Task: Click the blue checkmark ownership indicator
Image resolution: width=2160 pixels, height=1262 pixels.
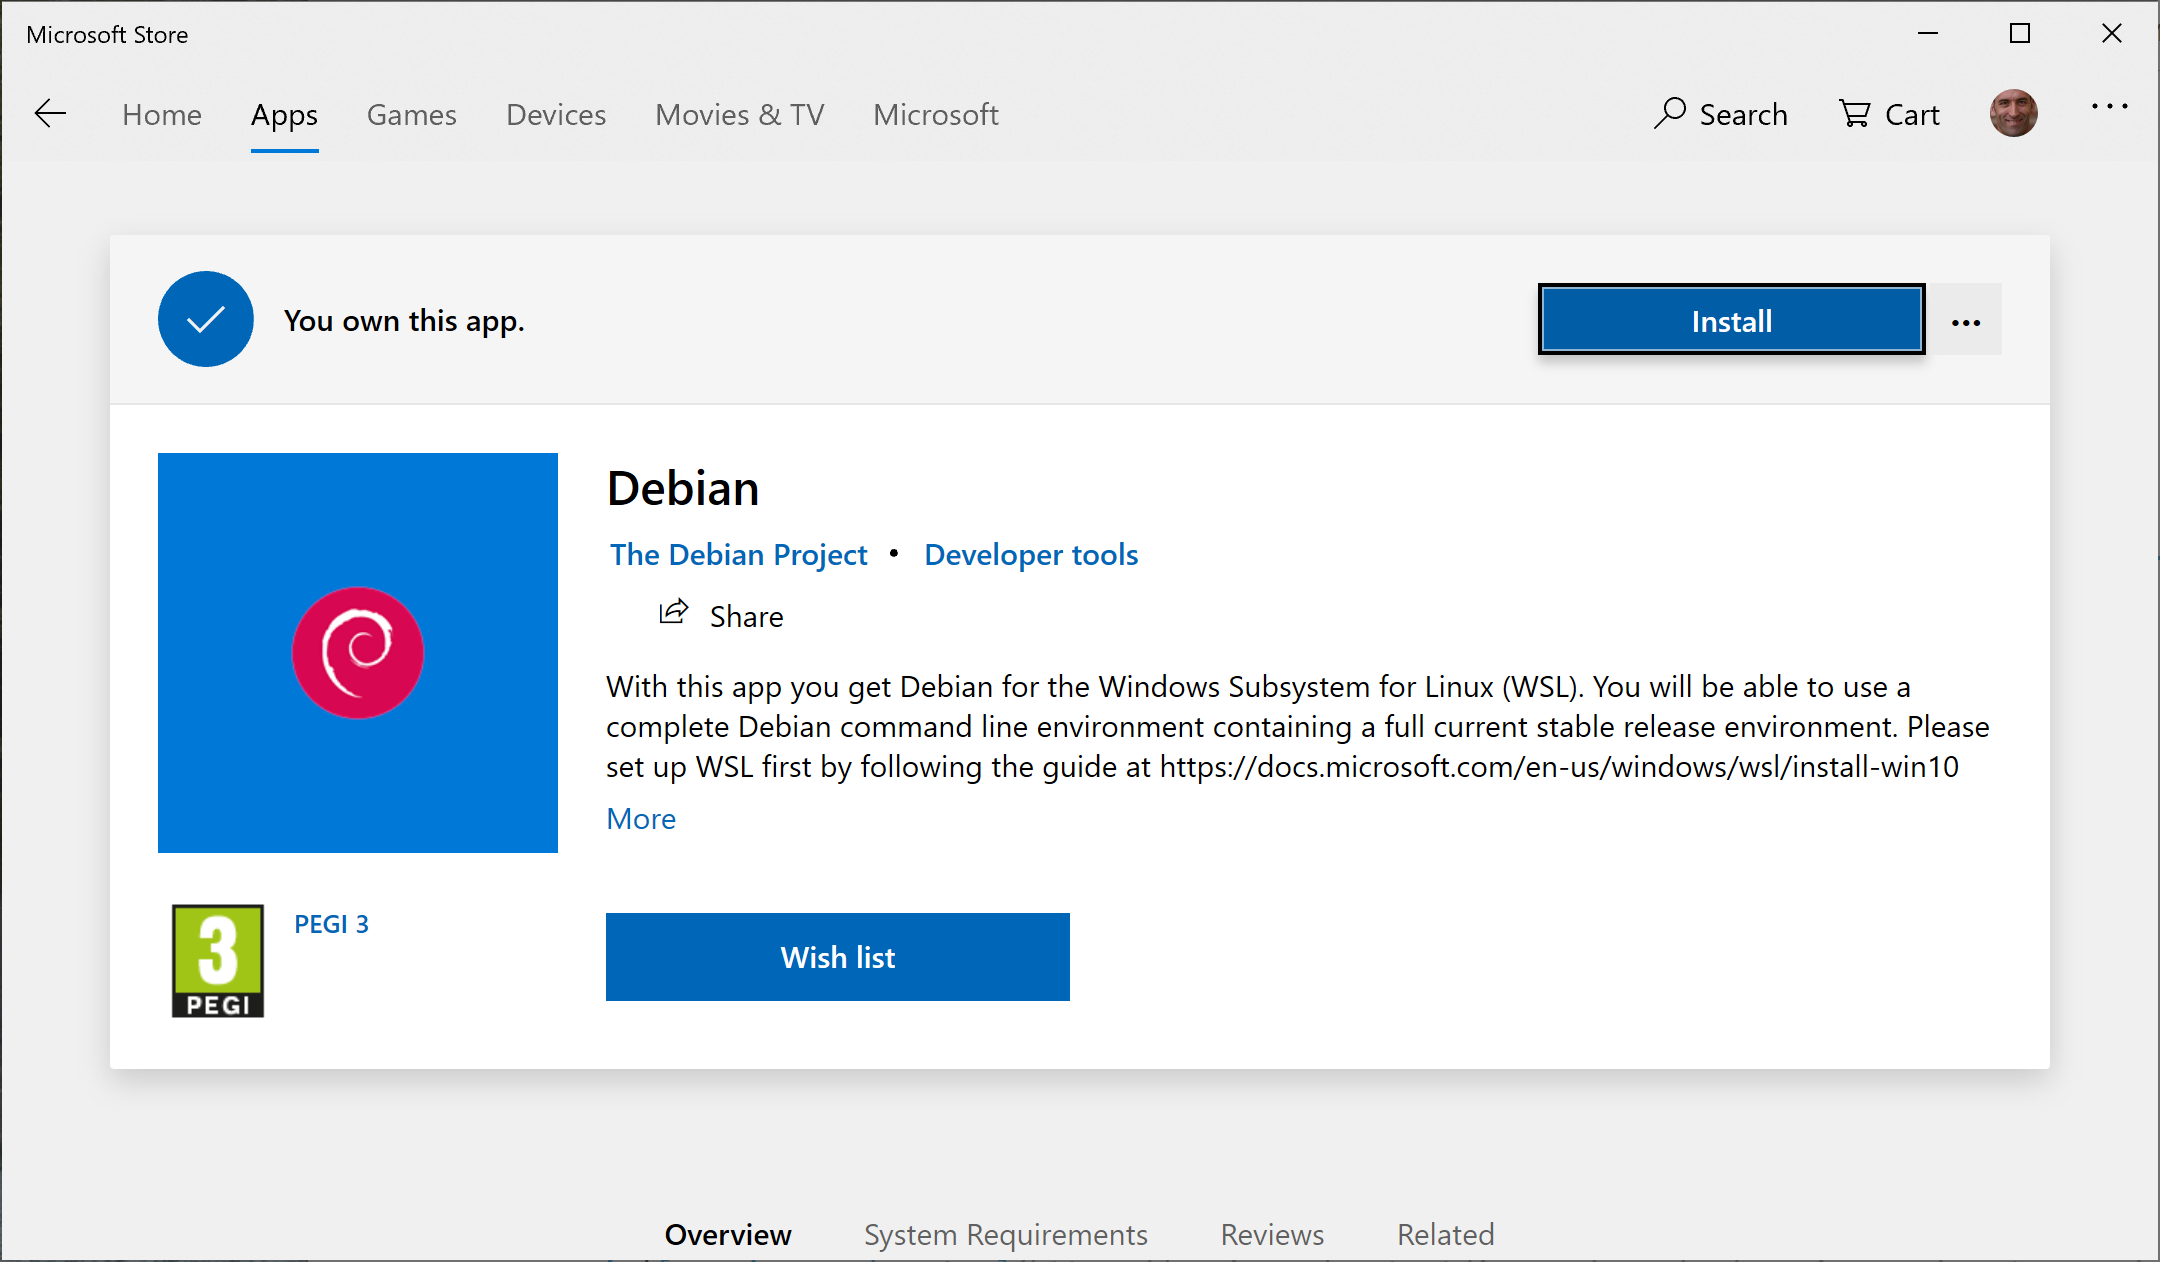Action: pos(206,320)
